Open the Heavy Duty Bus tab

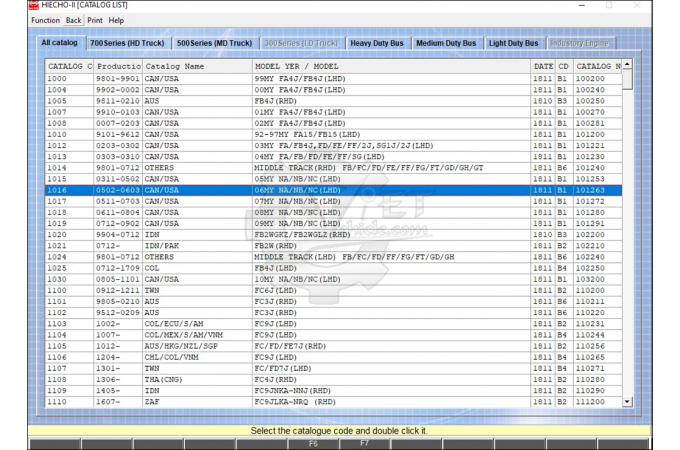[x=377, y=43]
